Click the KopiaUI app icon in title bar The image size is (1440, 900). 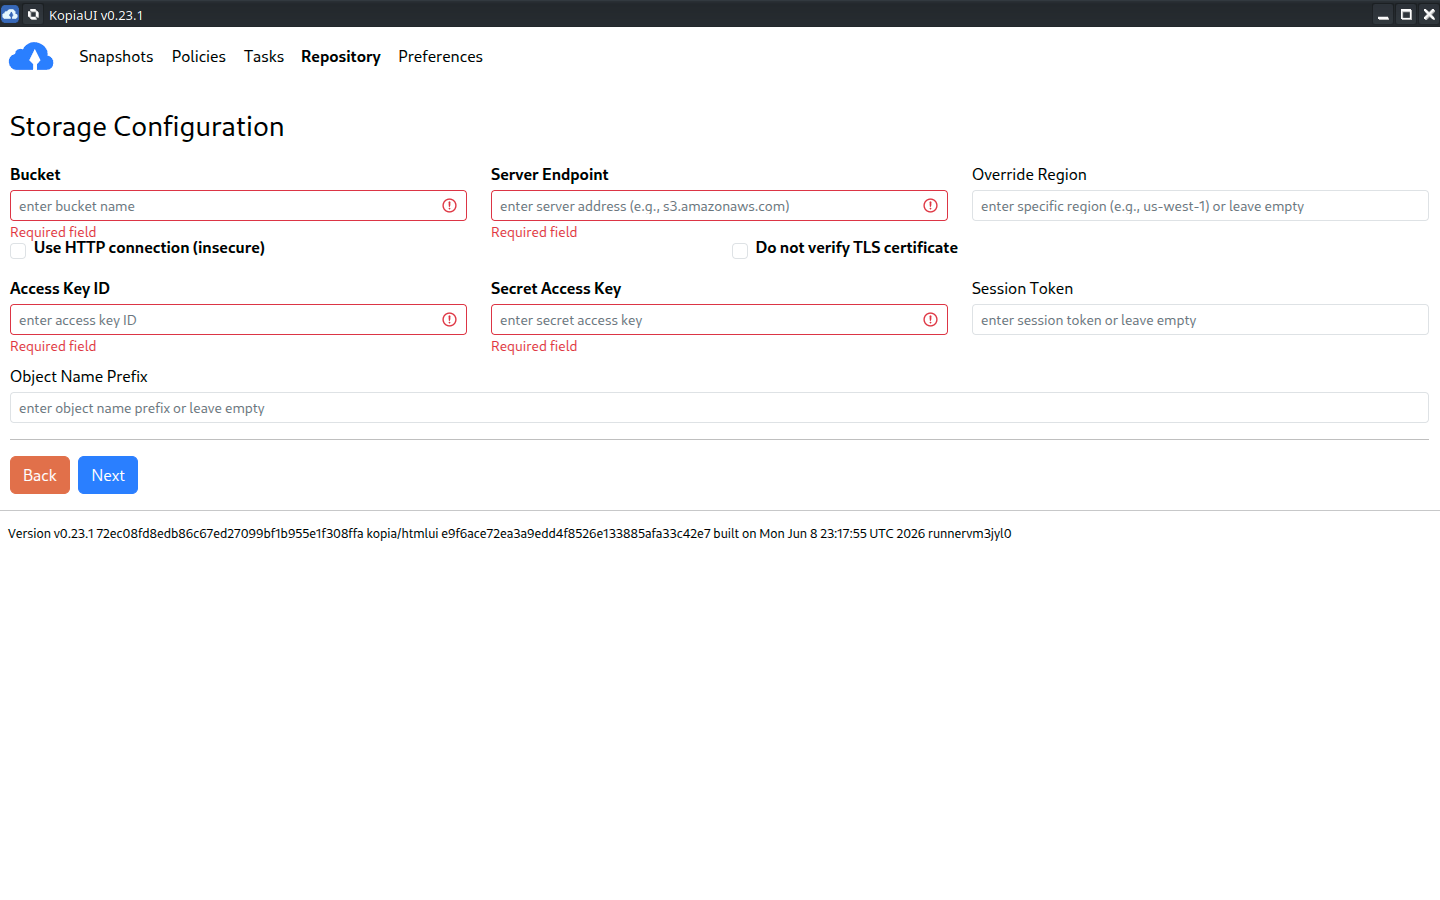(10, 14)
